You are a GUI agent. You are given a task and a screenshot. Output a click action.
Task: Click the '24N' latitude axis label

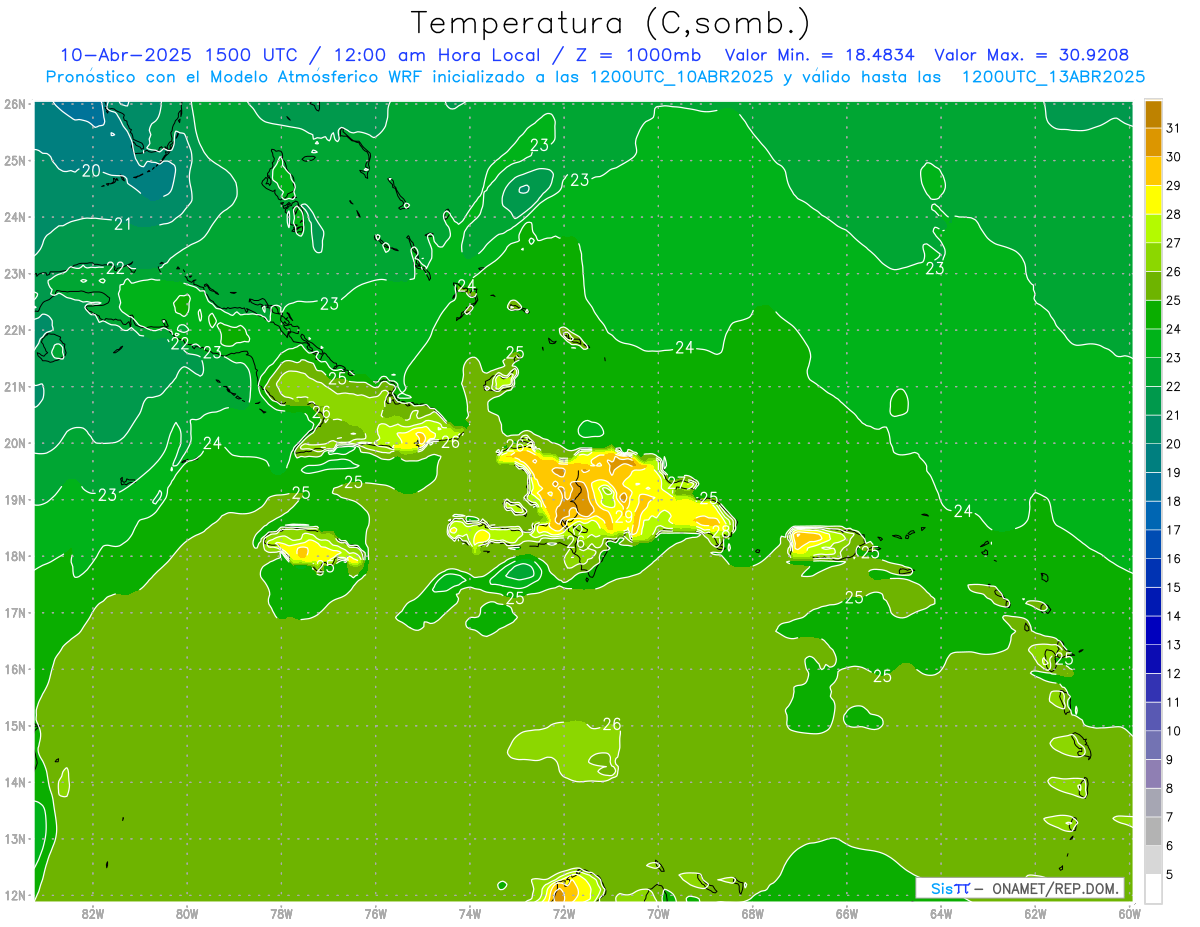[14, 217]
